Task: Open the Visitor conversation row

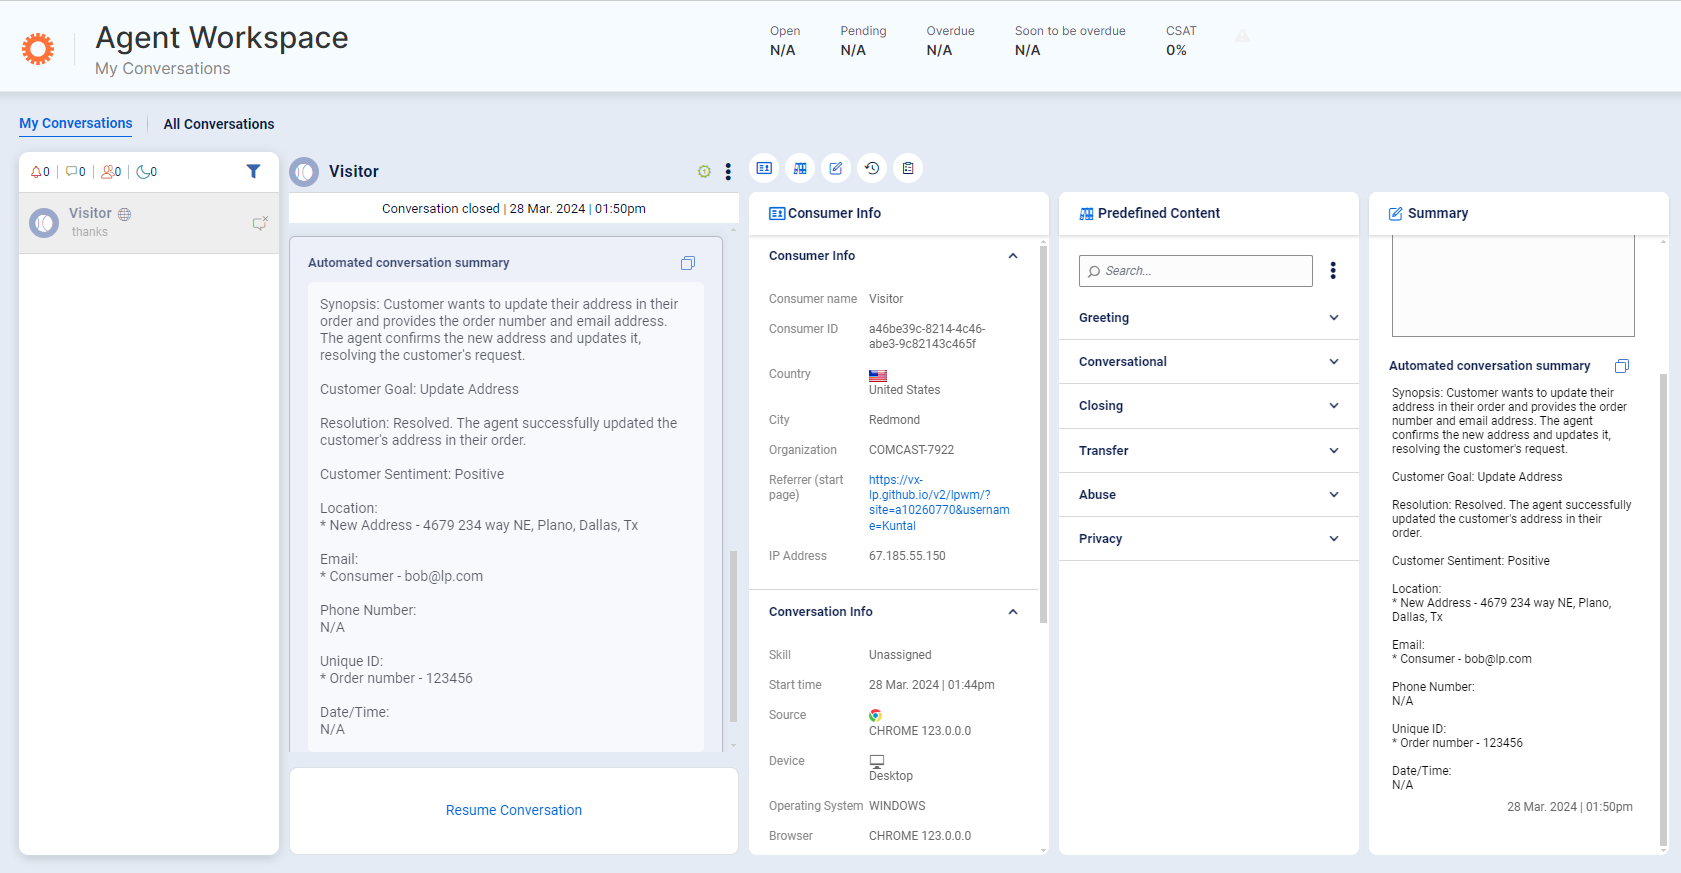Action: pos(149,223)
